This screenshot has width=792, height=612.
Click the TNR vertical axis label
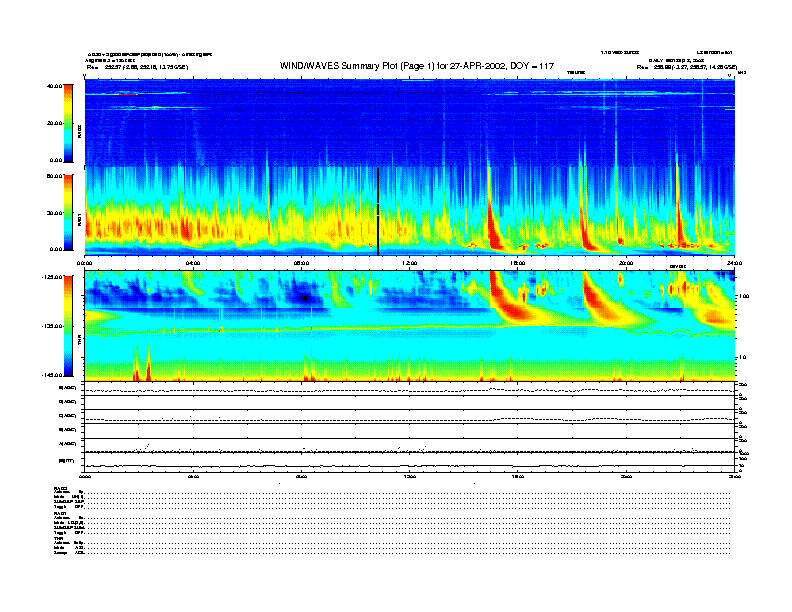(79, 342)
